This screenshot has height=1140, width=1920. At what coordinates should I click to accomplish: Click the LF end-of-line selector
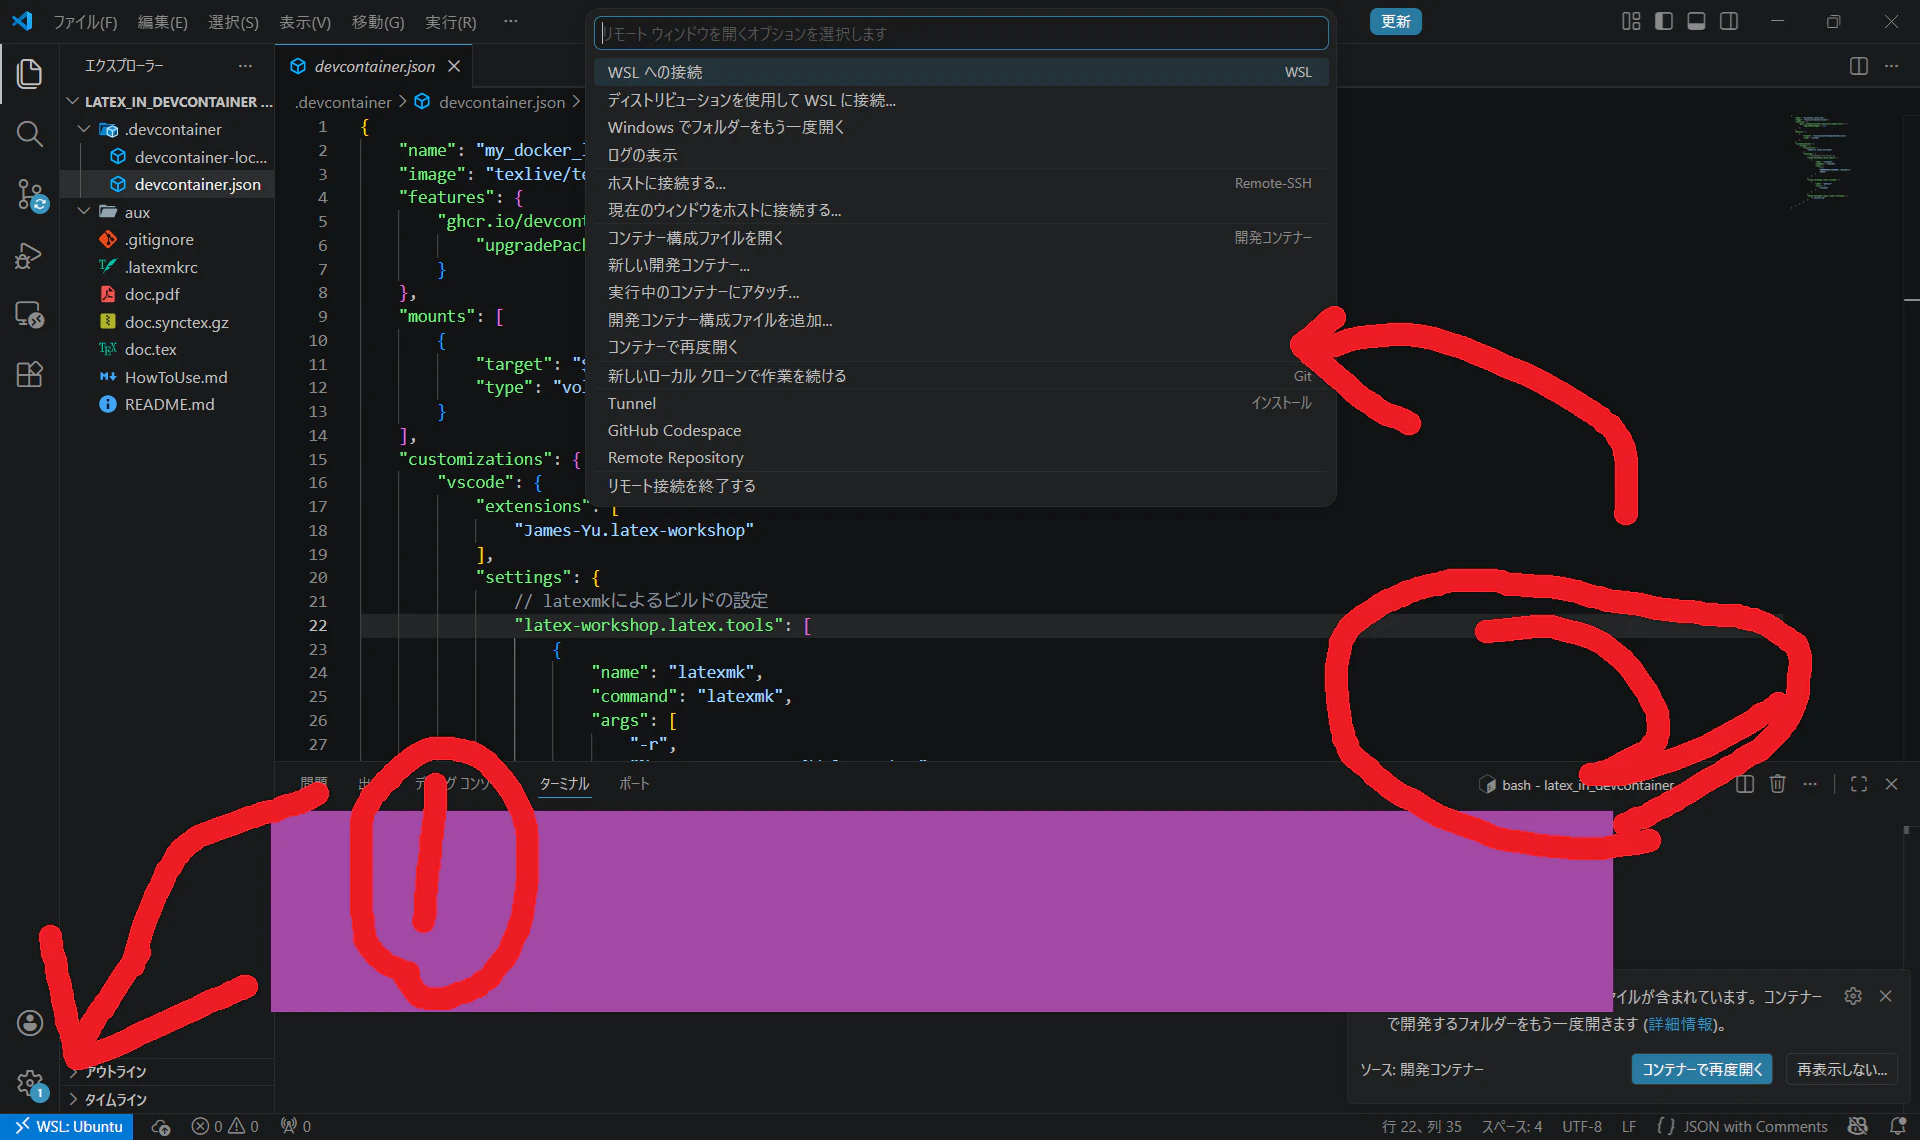[1629, 1126]
